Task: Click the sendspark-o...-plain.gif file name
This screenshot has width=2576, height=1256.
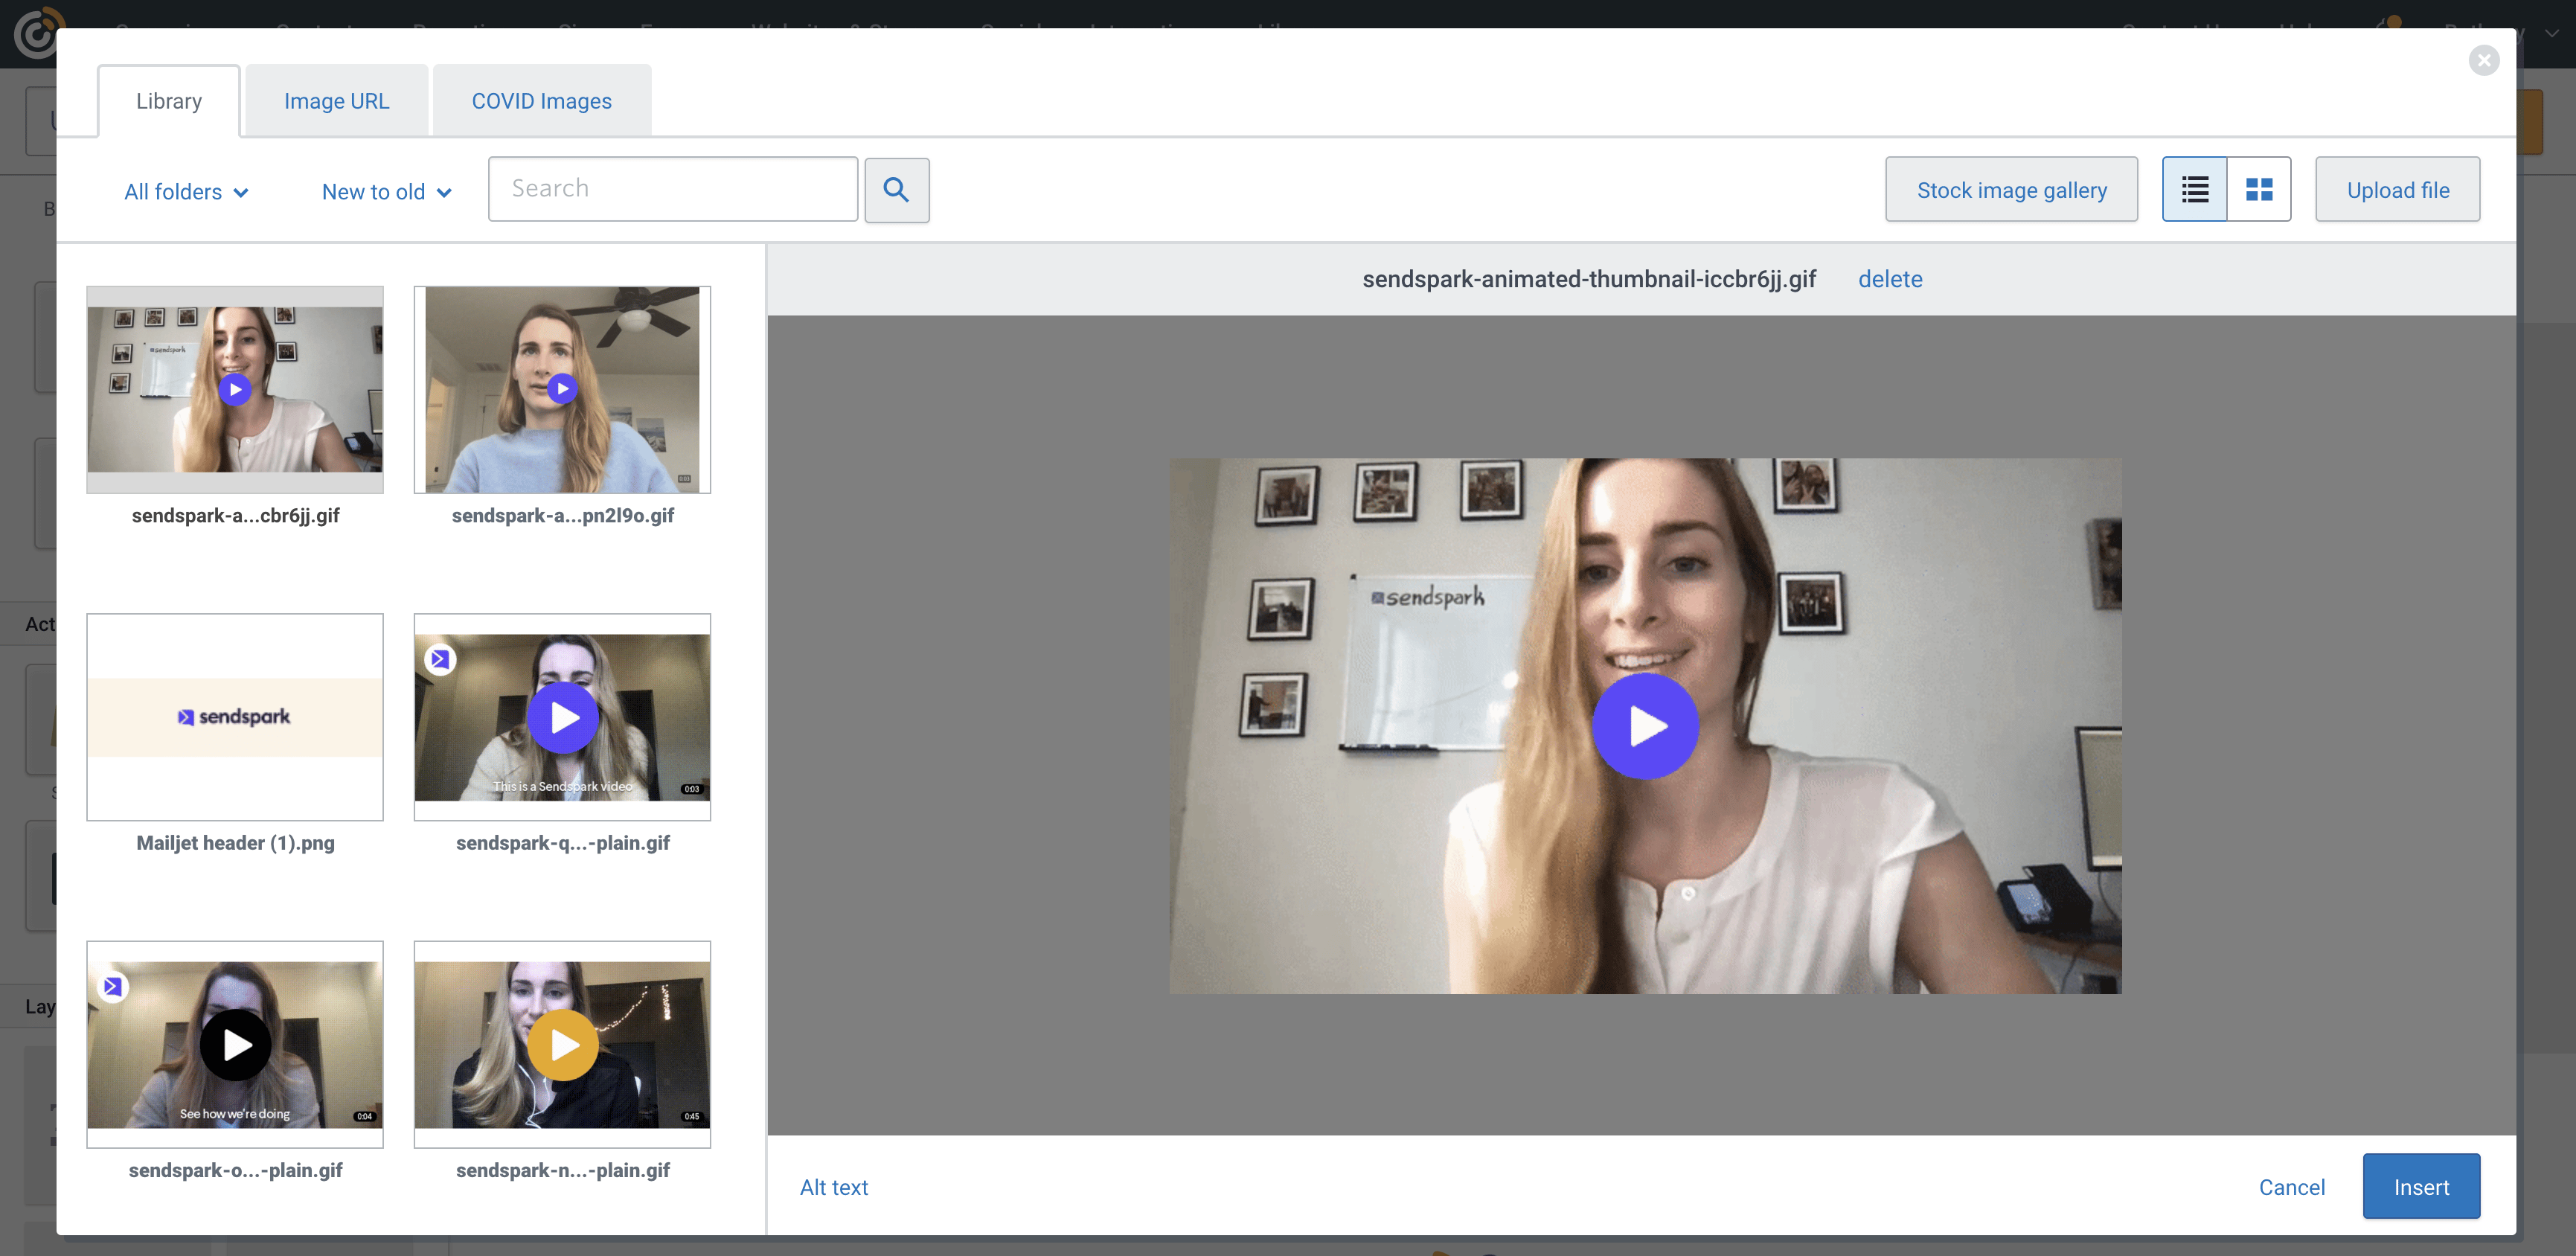Action: click(236, 1170)
